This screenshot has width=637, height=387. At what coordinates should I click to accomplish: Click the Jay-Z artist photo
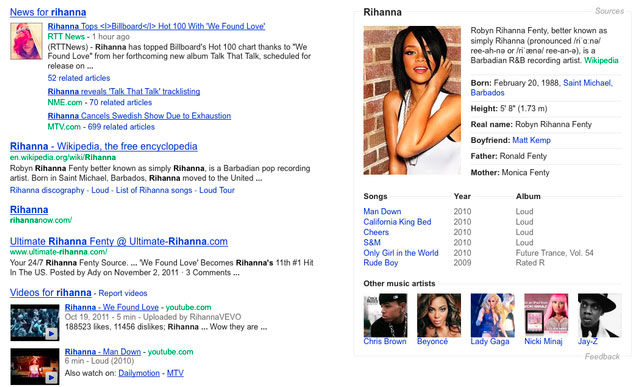[x=600, y=316]
